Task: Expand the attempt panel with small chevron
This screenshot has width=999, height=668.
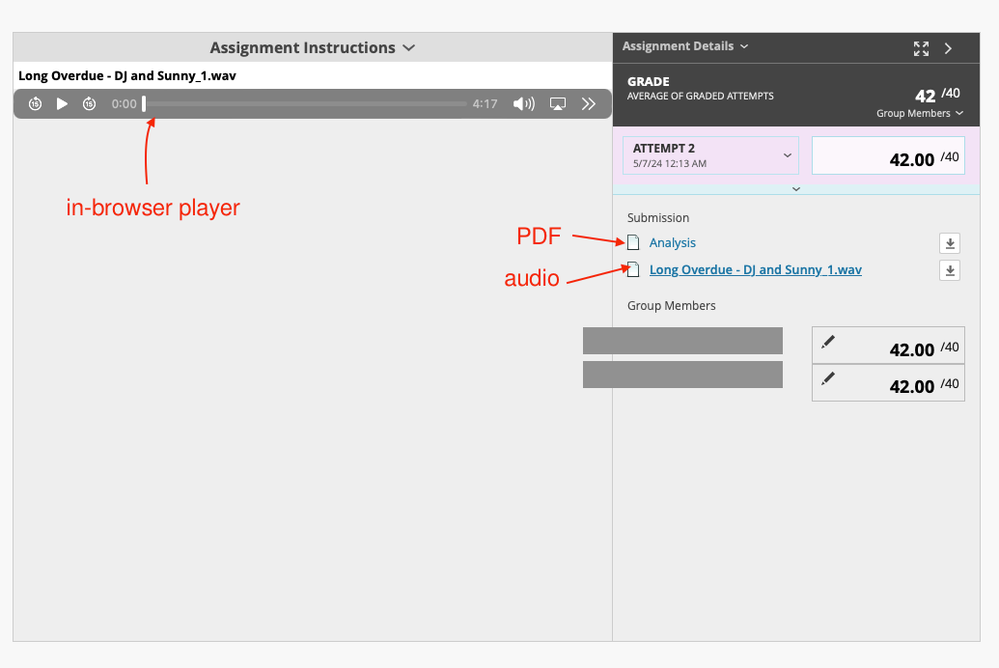Action: (x=796, y=188)
